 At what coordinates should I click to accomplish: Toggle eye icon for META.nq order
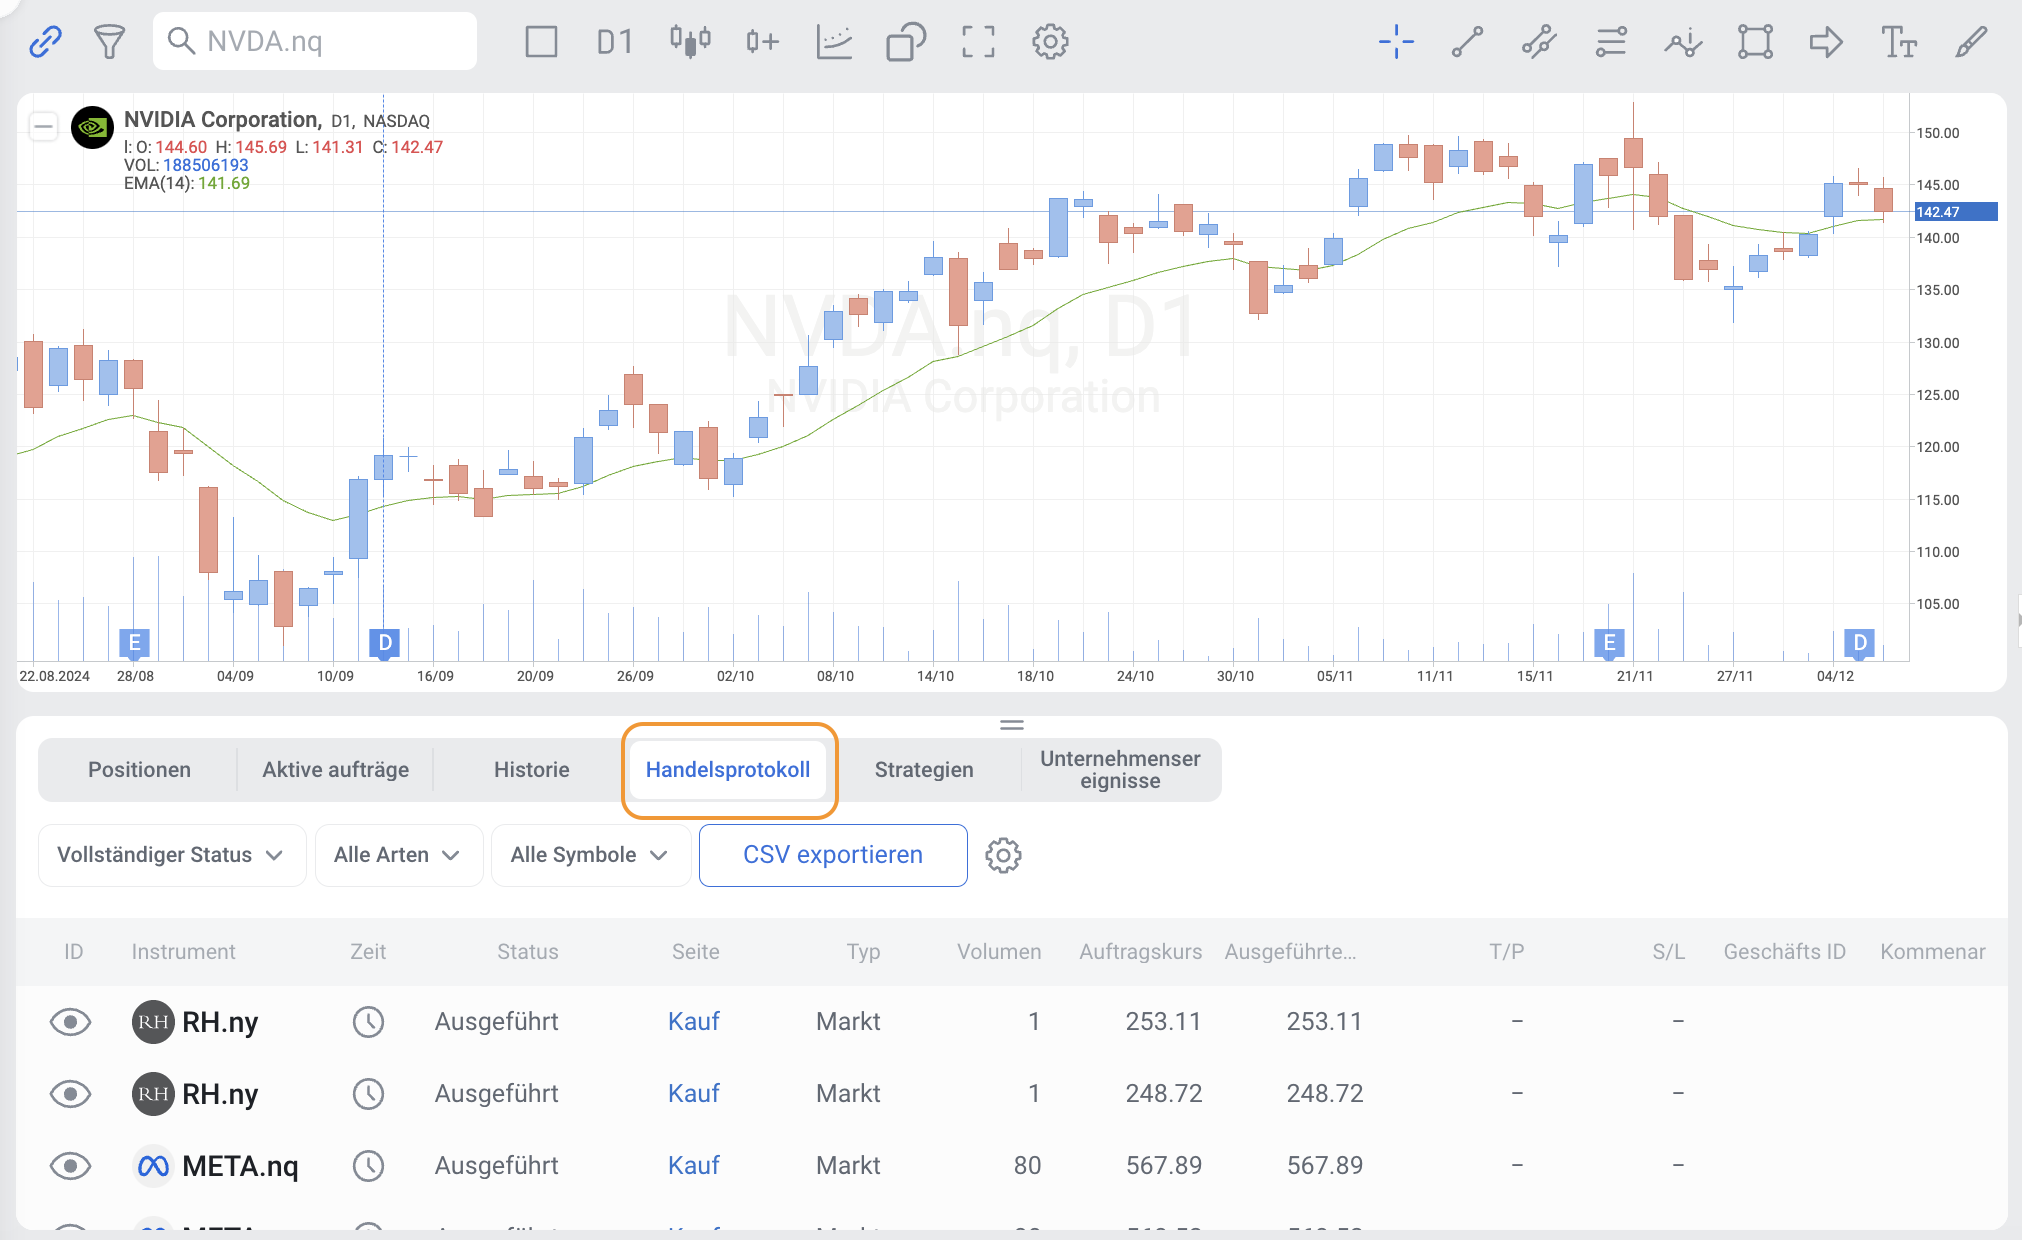(70, 1165)
